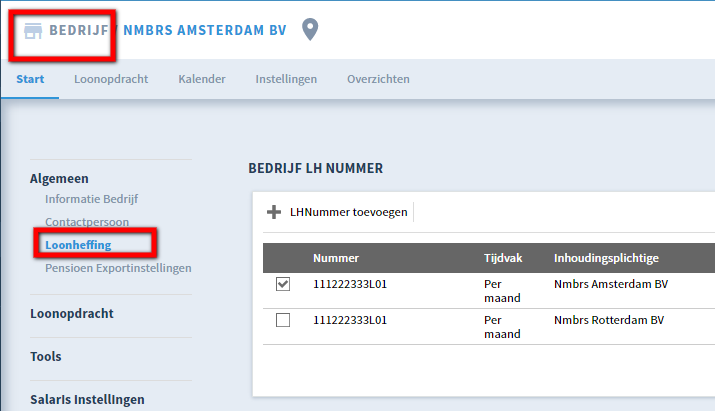Open Pensioen Exportinstellingen link
Screen dimensions: 715x411
click(118, 268)
